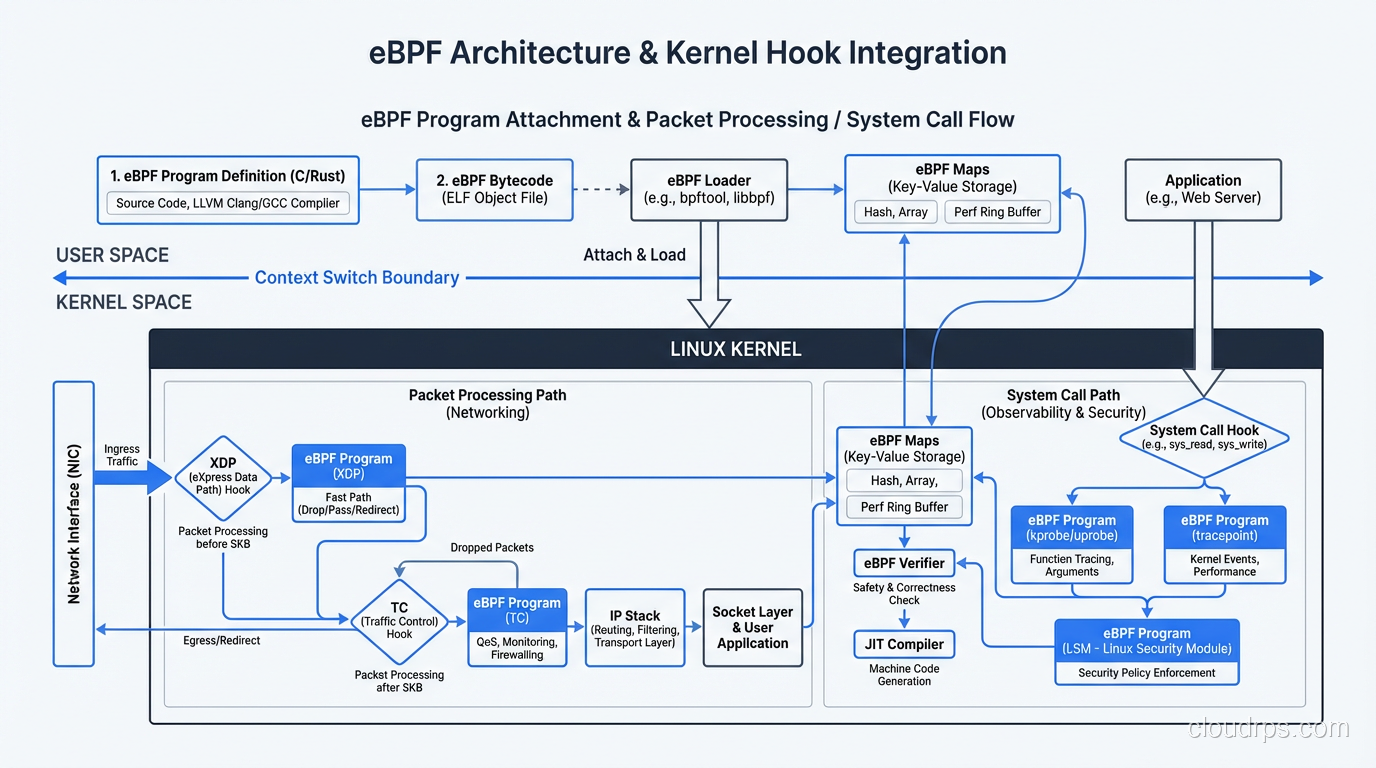This screenshot has width=1376, height=768.
Task: Click the eBPF Loader block
Action: [709, 190]
